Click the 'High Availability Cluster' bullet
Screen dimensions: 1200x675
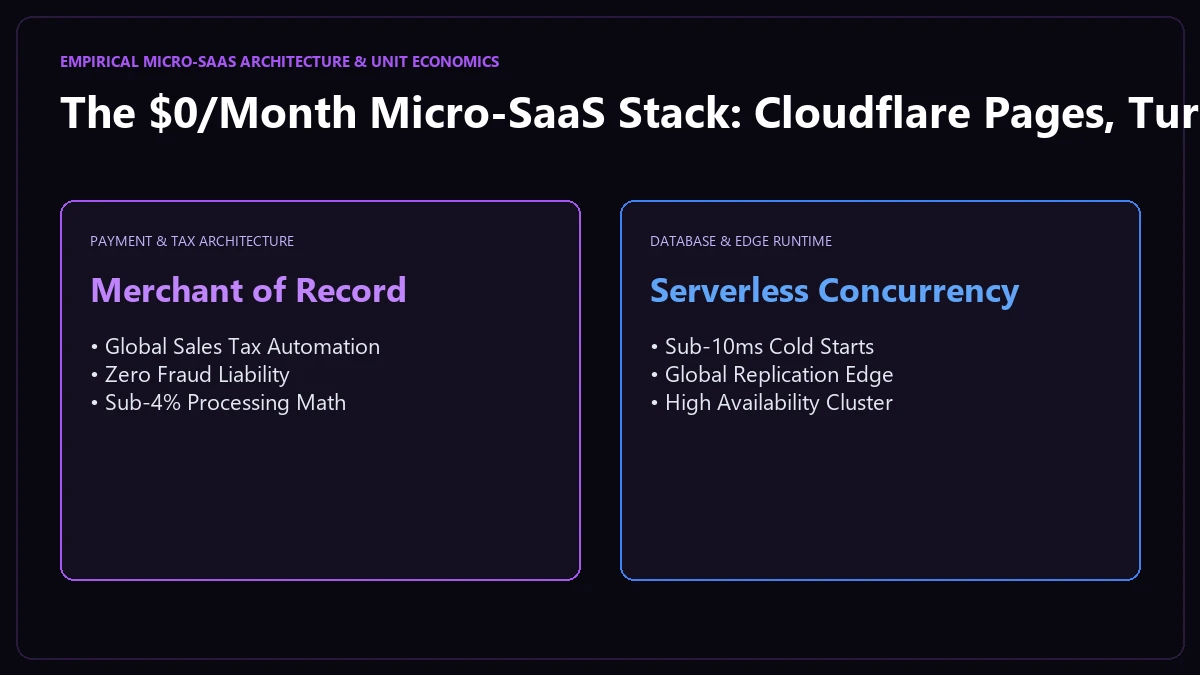[771, 403]
